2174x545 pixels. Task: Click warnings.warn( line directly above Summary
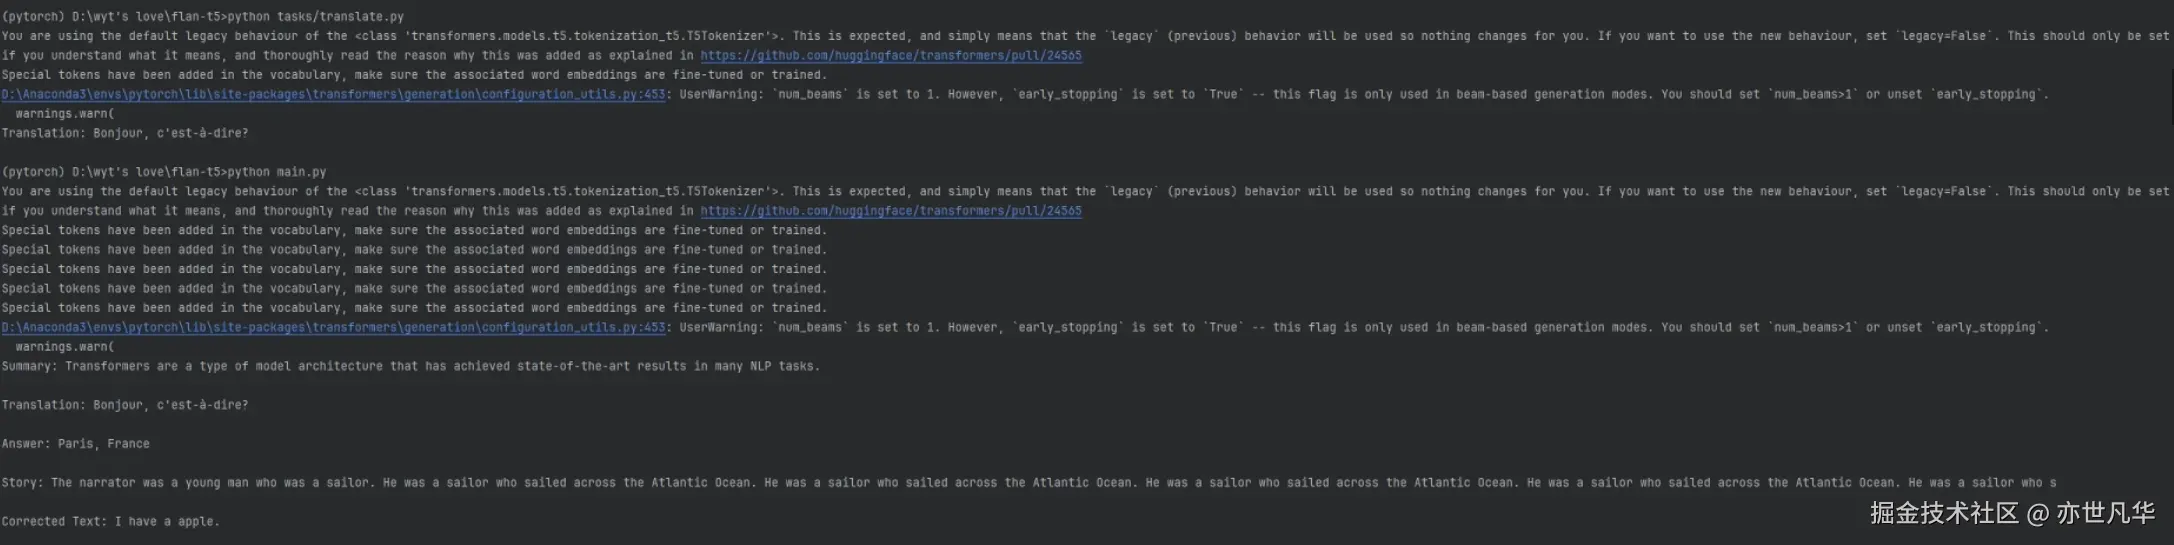coord(65,347)
